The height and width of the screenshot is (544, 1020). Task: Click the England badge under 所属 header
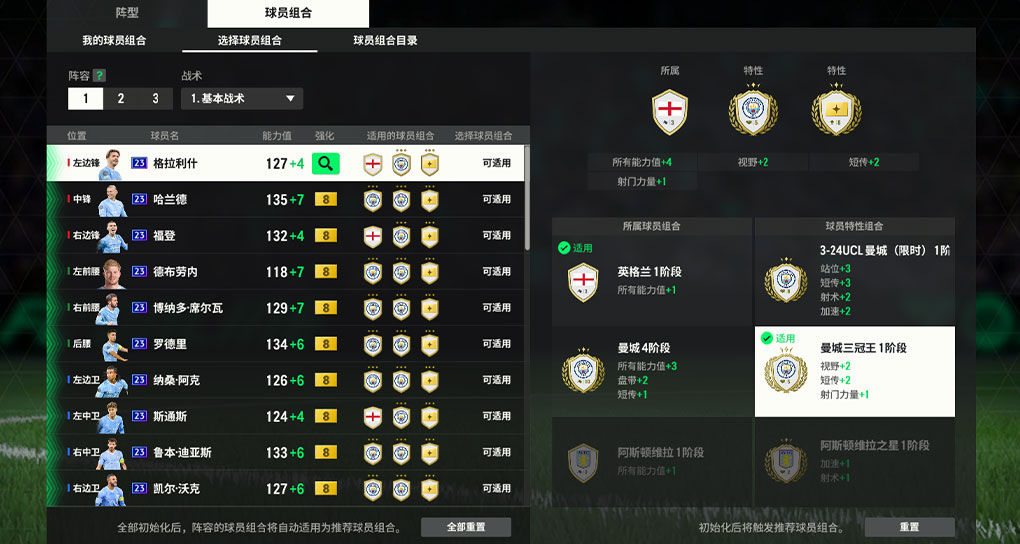pos(669,112)
